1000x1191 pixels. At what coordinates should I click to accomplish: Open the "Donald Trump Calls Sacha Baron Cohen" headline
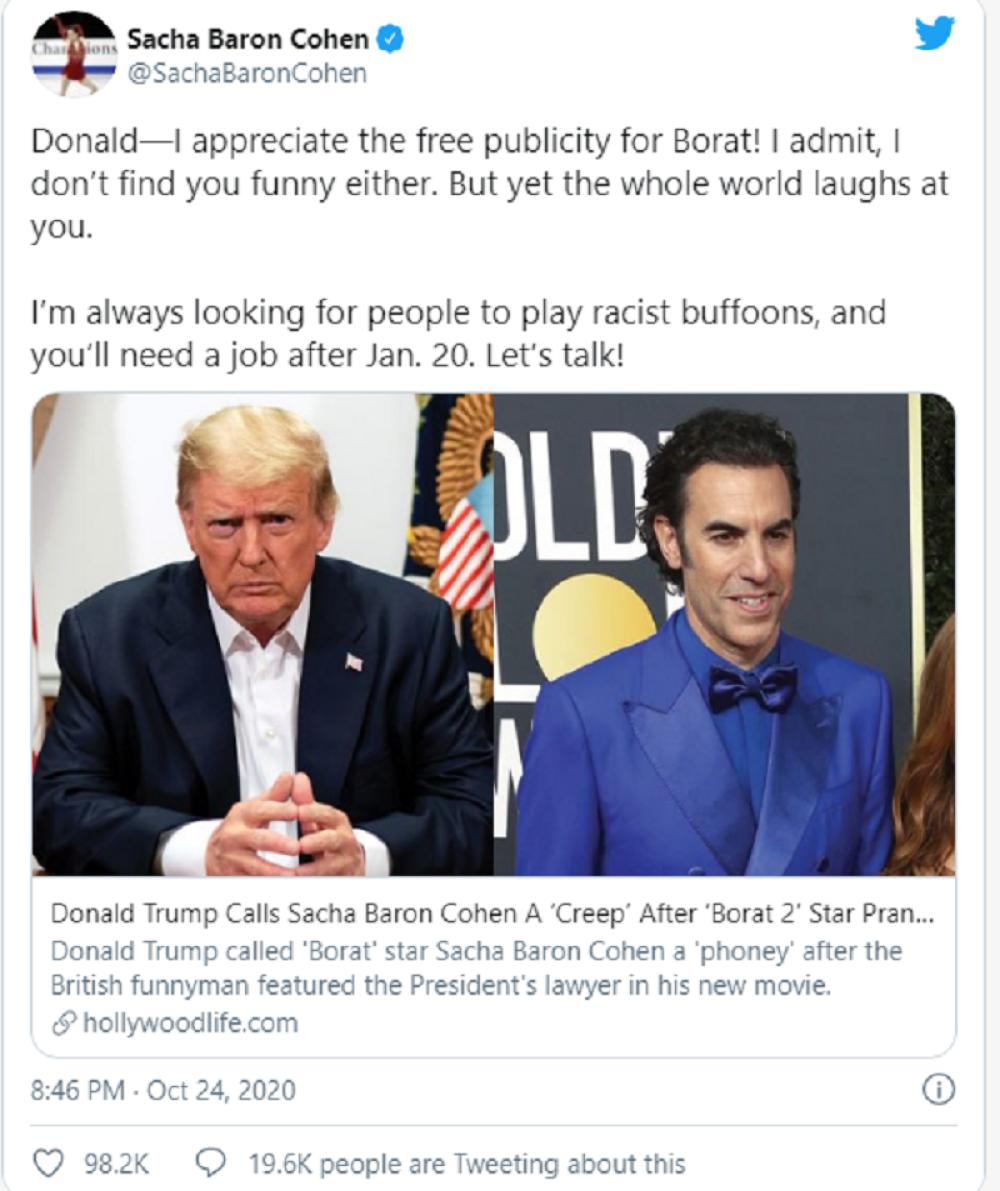coord(490,916)
